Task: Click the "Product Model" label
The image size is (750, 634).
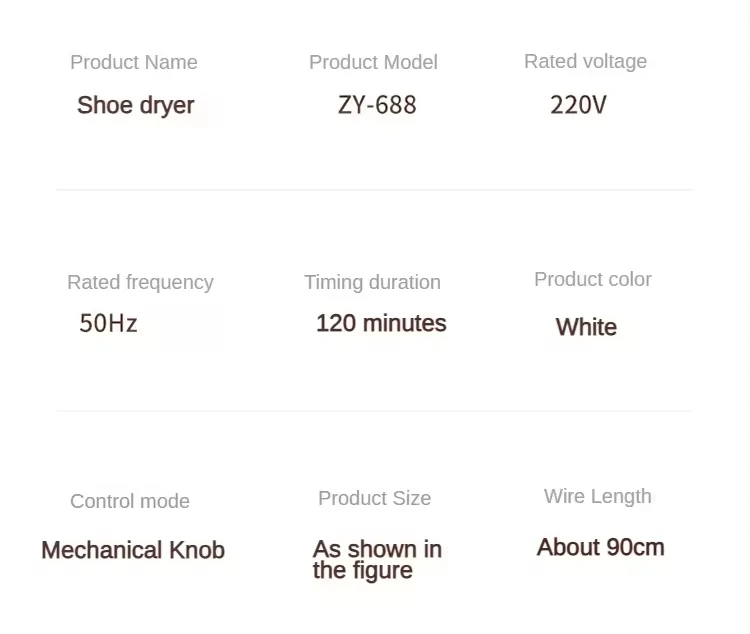Action: pyautogui.click(x=373, y=62)
